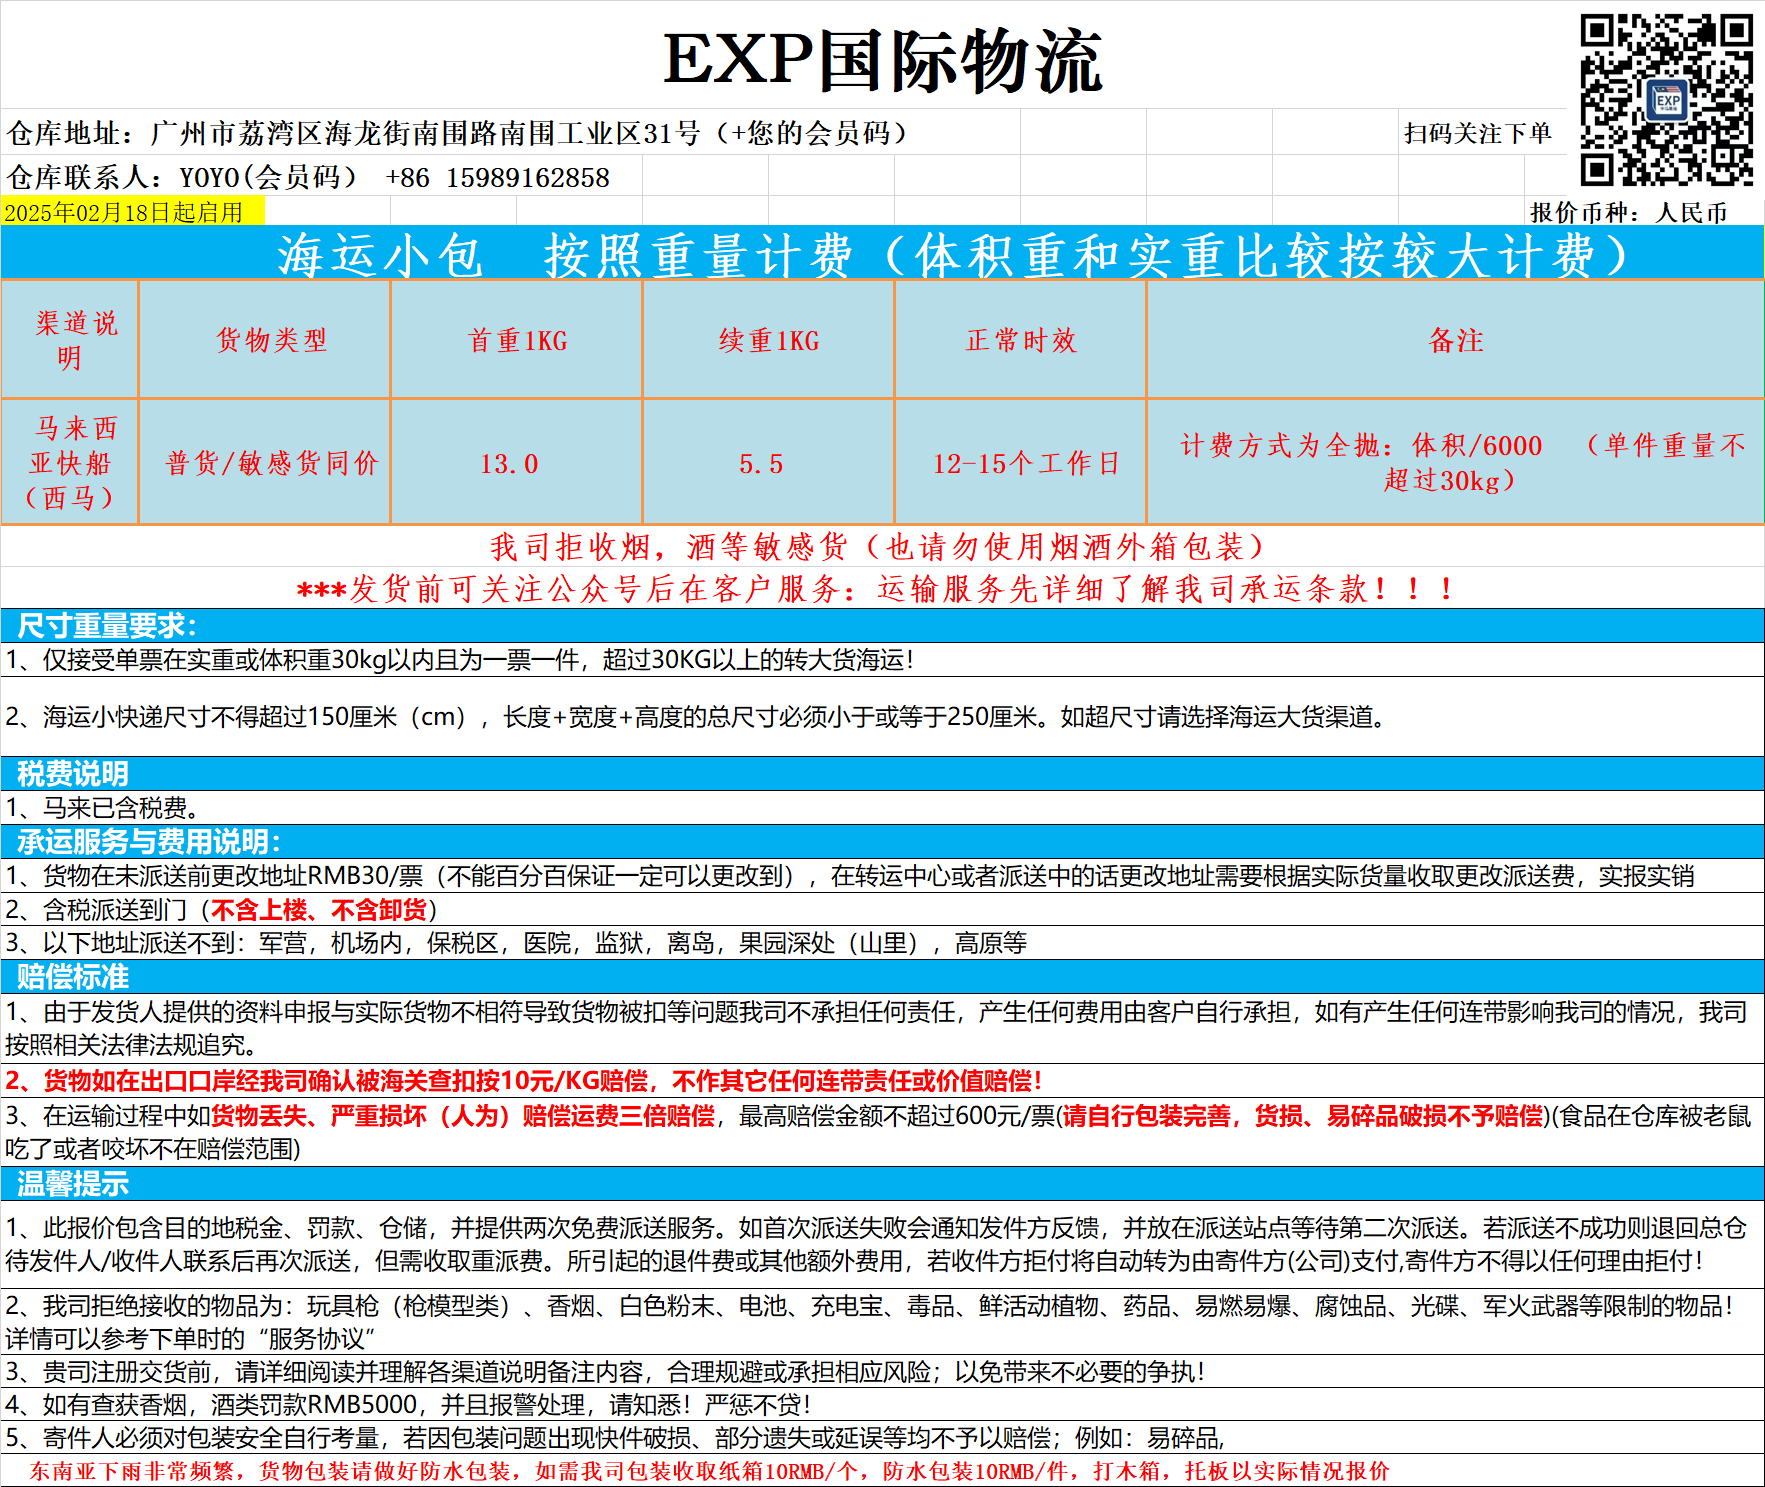Click the 赔偿标准 section header
This screenshot has width=1765, height=1487.
[882, 977]
